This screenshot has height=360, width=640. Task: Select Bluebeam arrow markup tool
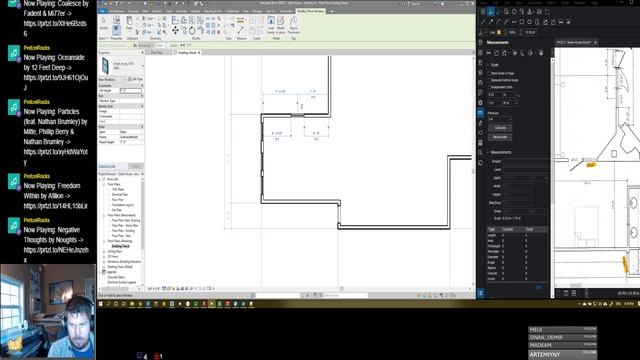(491, 22)
